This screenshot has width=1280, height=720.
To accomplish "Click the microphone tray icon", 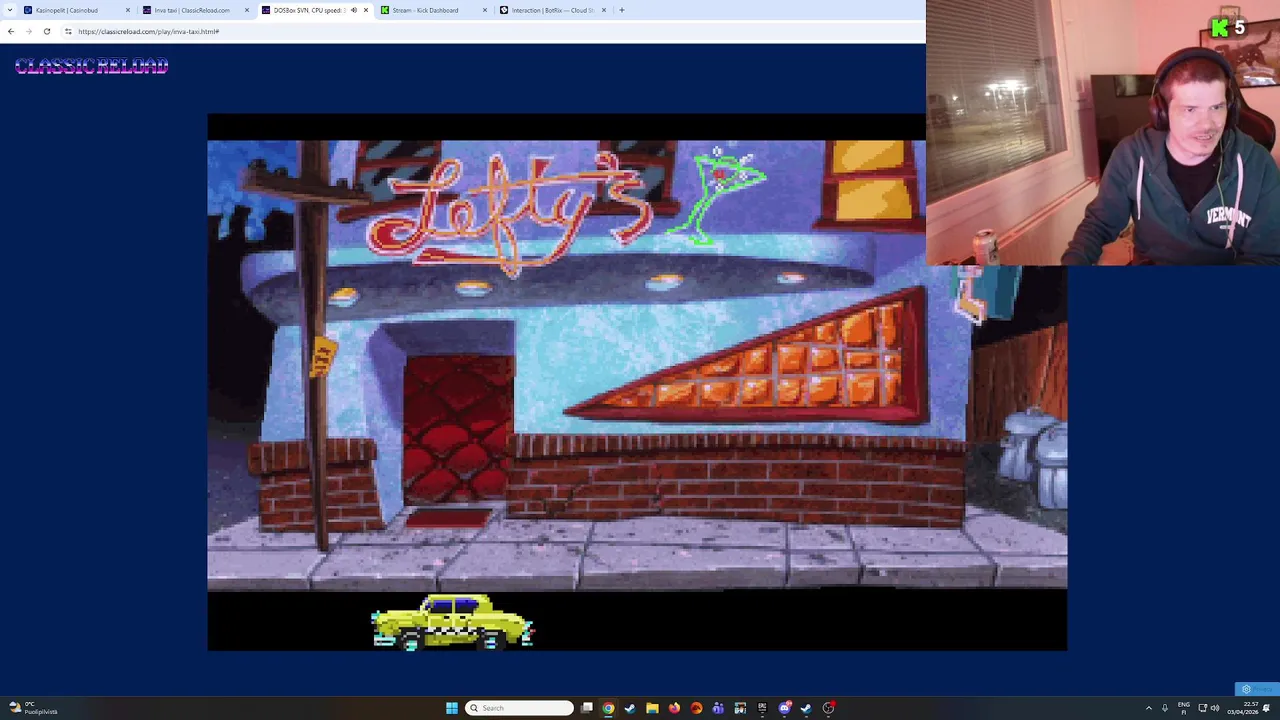I will pyautogui.click(x=1164, y=708).
